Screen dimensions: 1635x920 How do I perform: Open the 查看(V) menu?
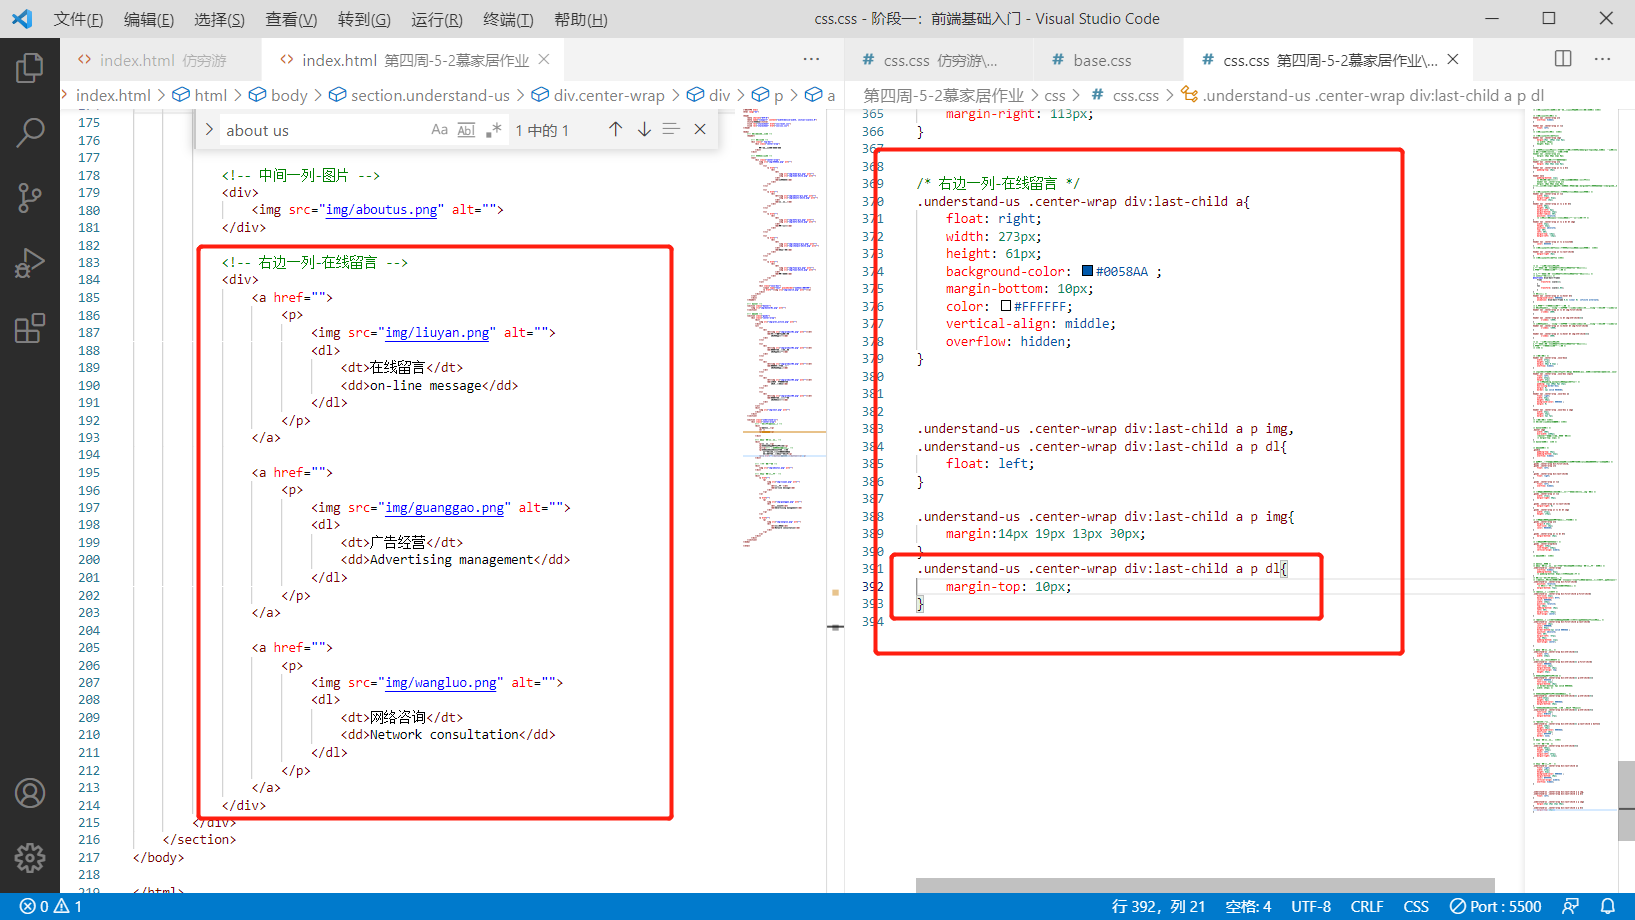click(291, 19)
